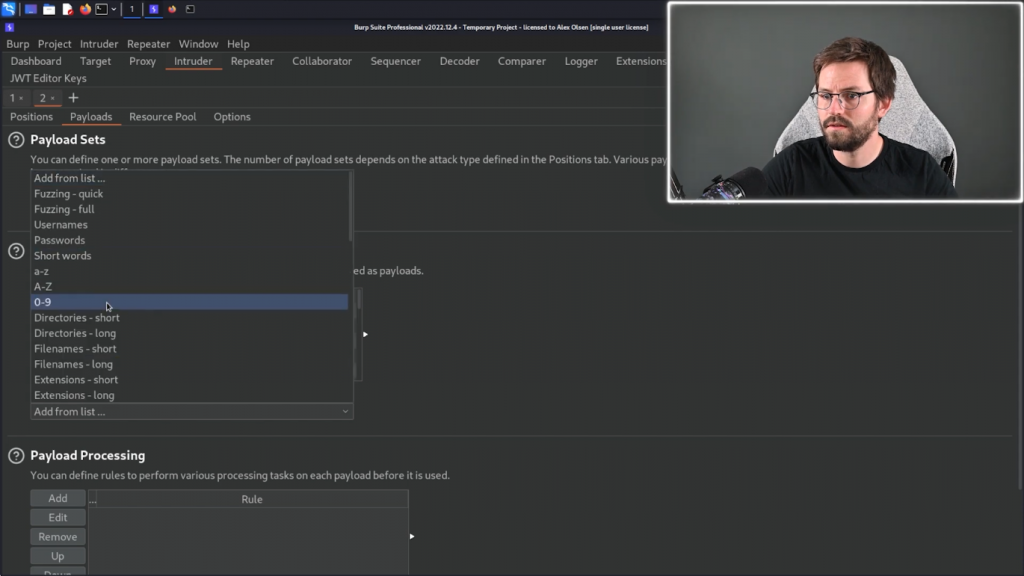Launch Firefox from the panel launcher
Viewport: 1024px width, 576px height.
(x=86, y=9)
